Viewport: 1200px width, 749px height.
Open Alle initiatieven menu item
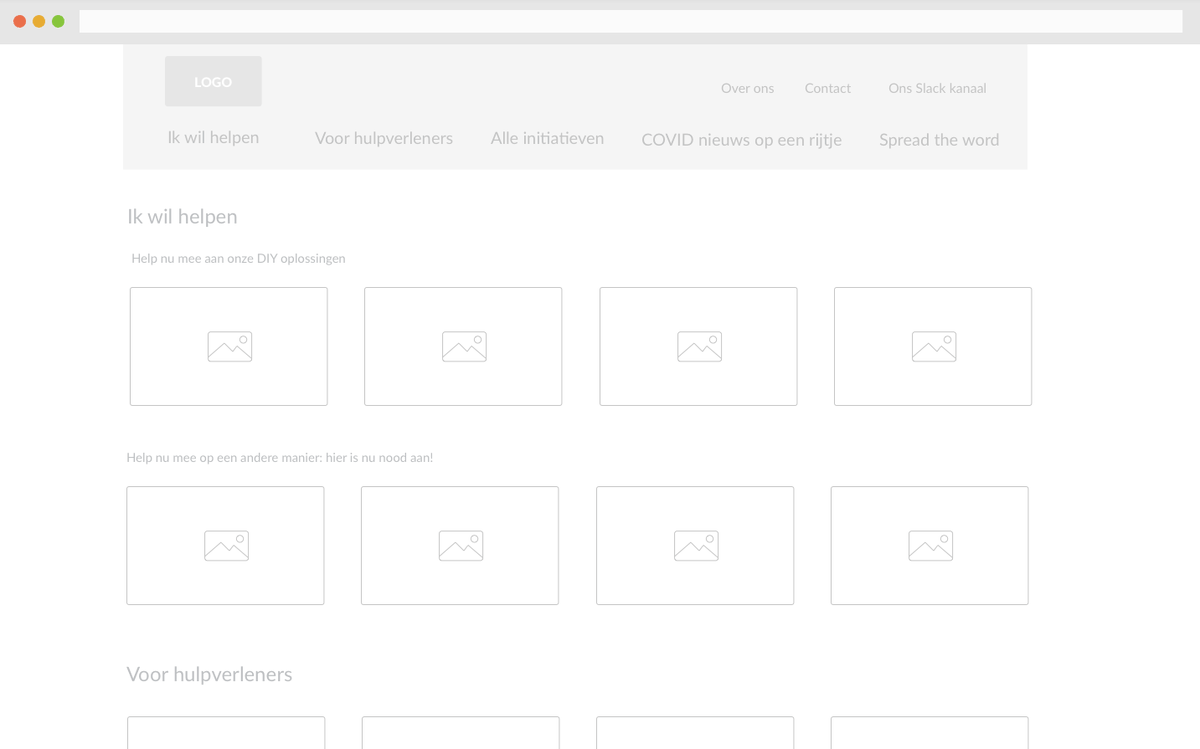click(547, 138)
